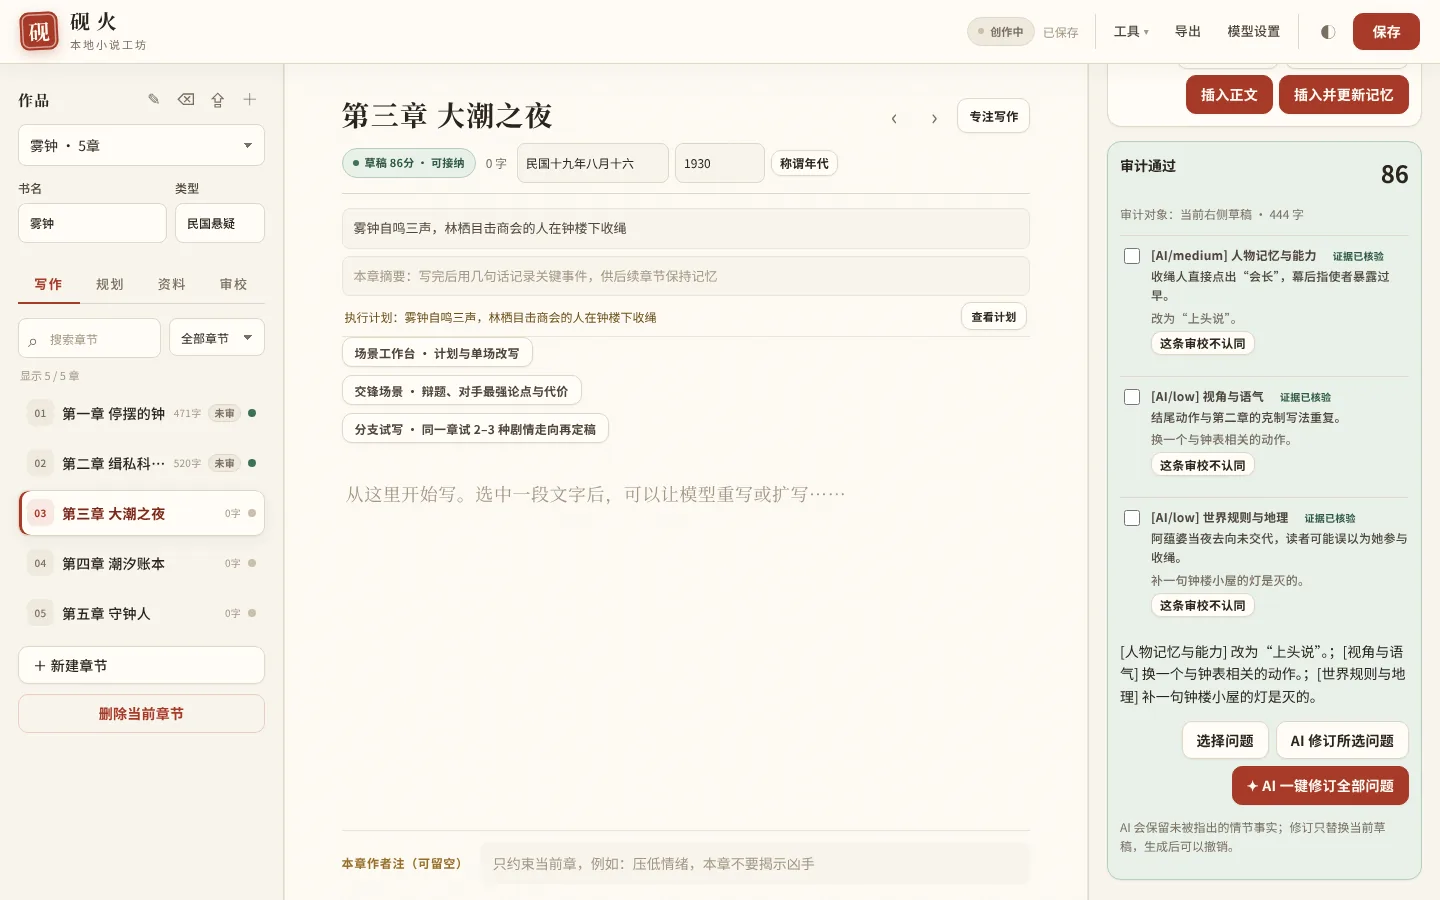1440x900 pixels.
Task: Switch to the 写作 tab
Action: pos(48,284)
